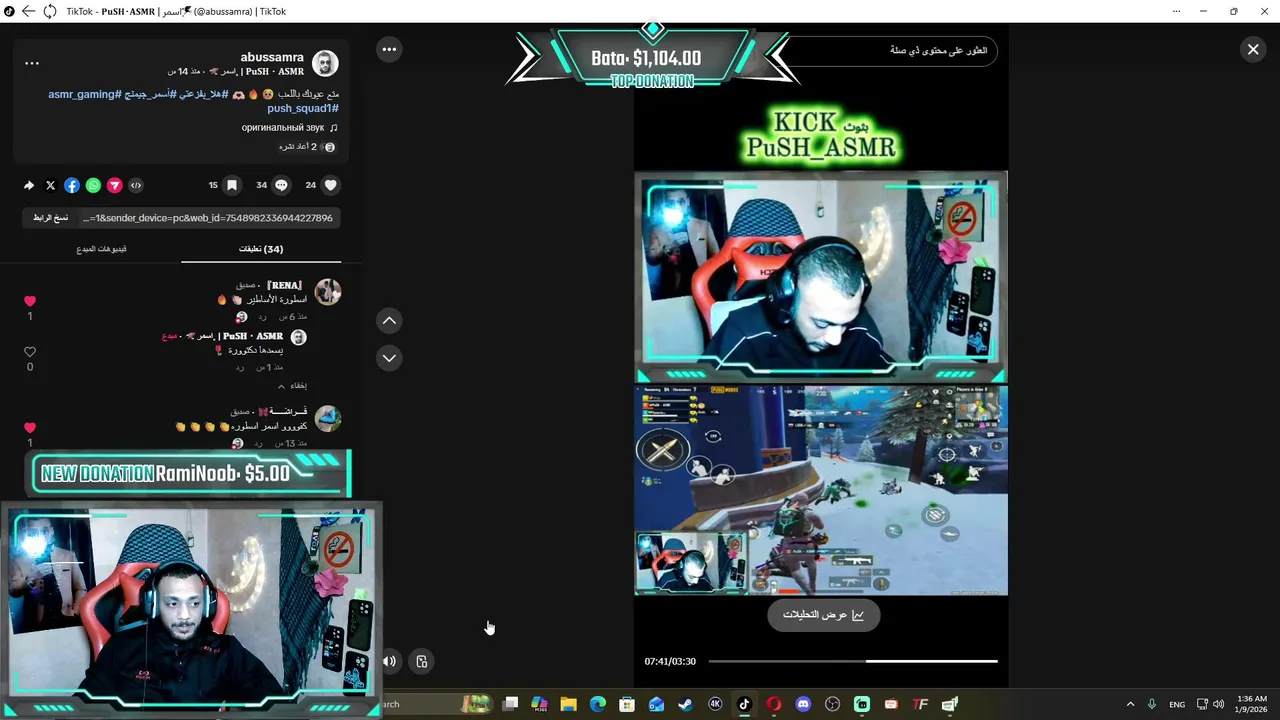Viewport: 1280px width, 720px height.
Task: Click the microphone tray icon
Action: pyautogui.click(x=1152, y=704)
